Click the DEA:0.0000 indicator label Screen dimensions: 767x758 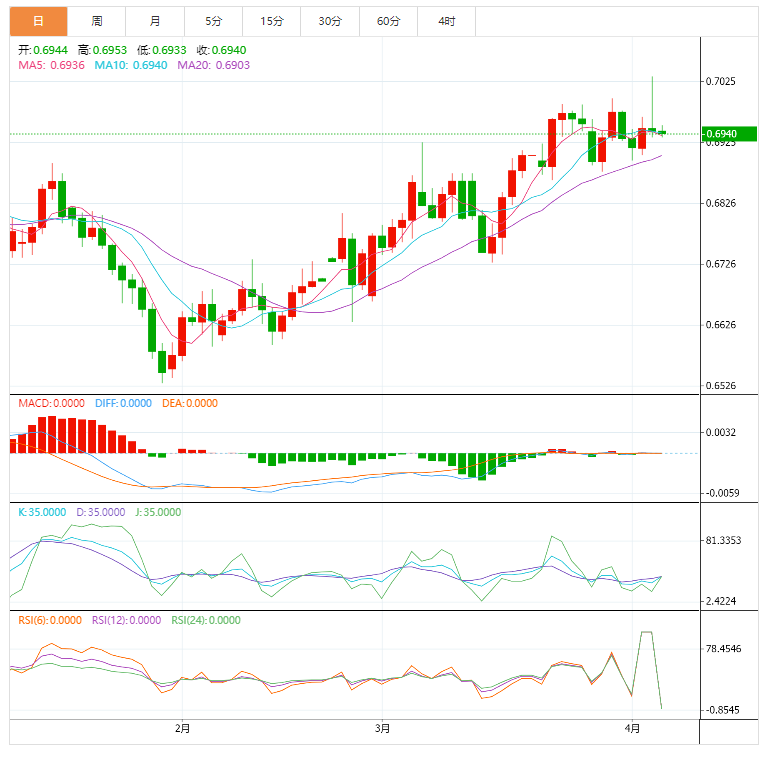pos(190,403)
